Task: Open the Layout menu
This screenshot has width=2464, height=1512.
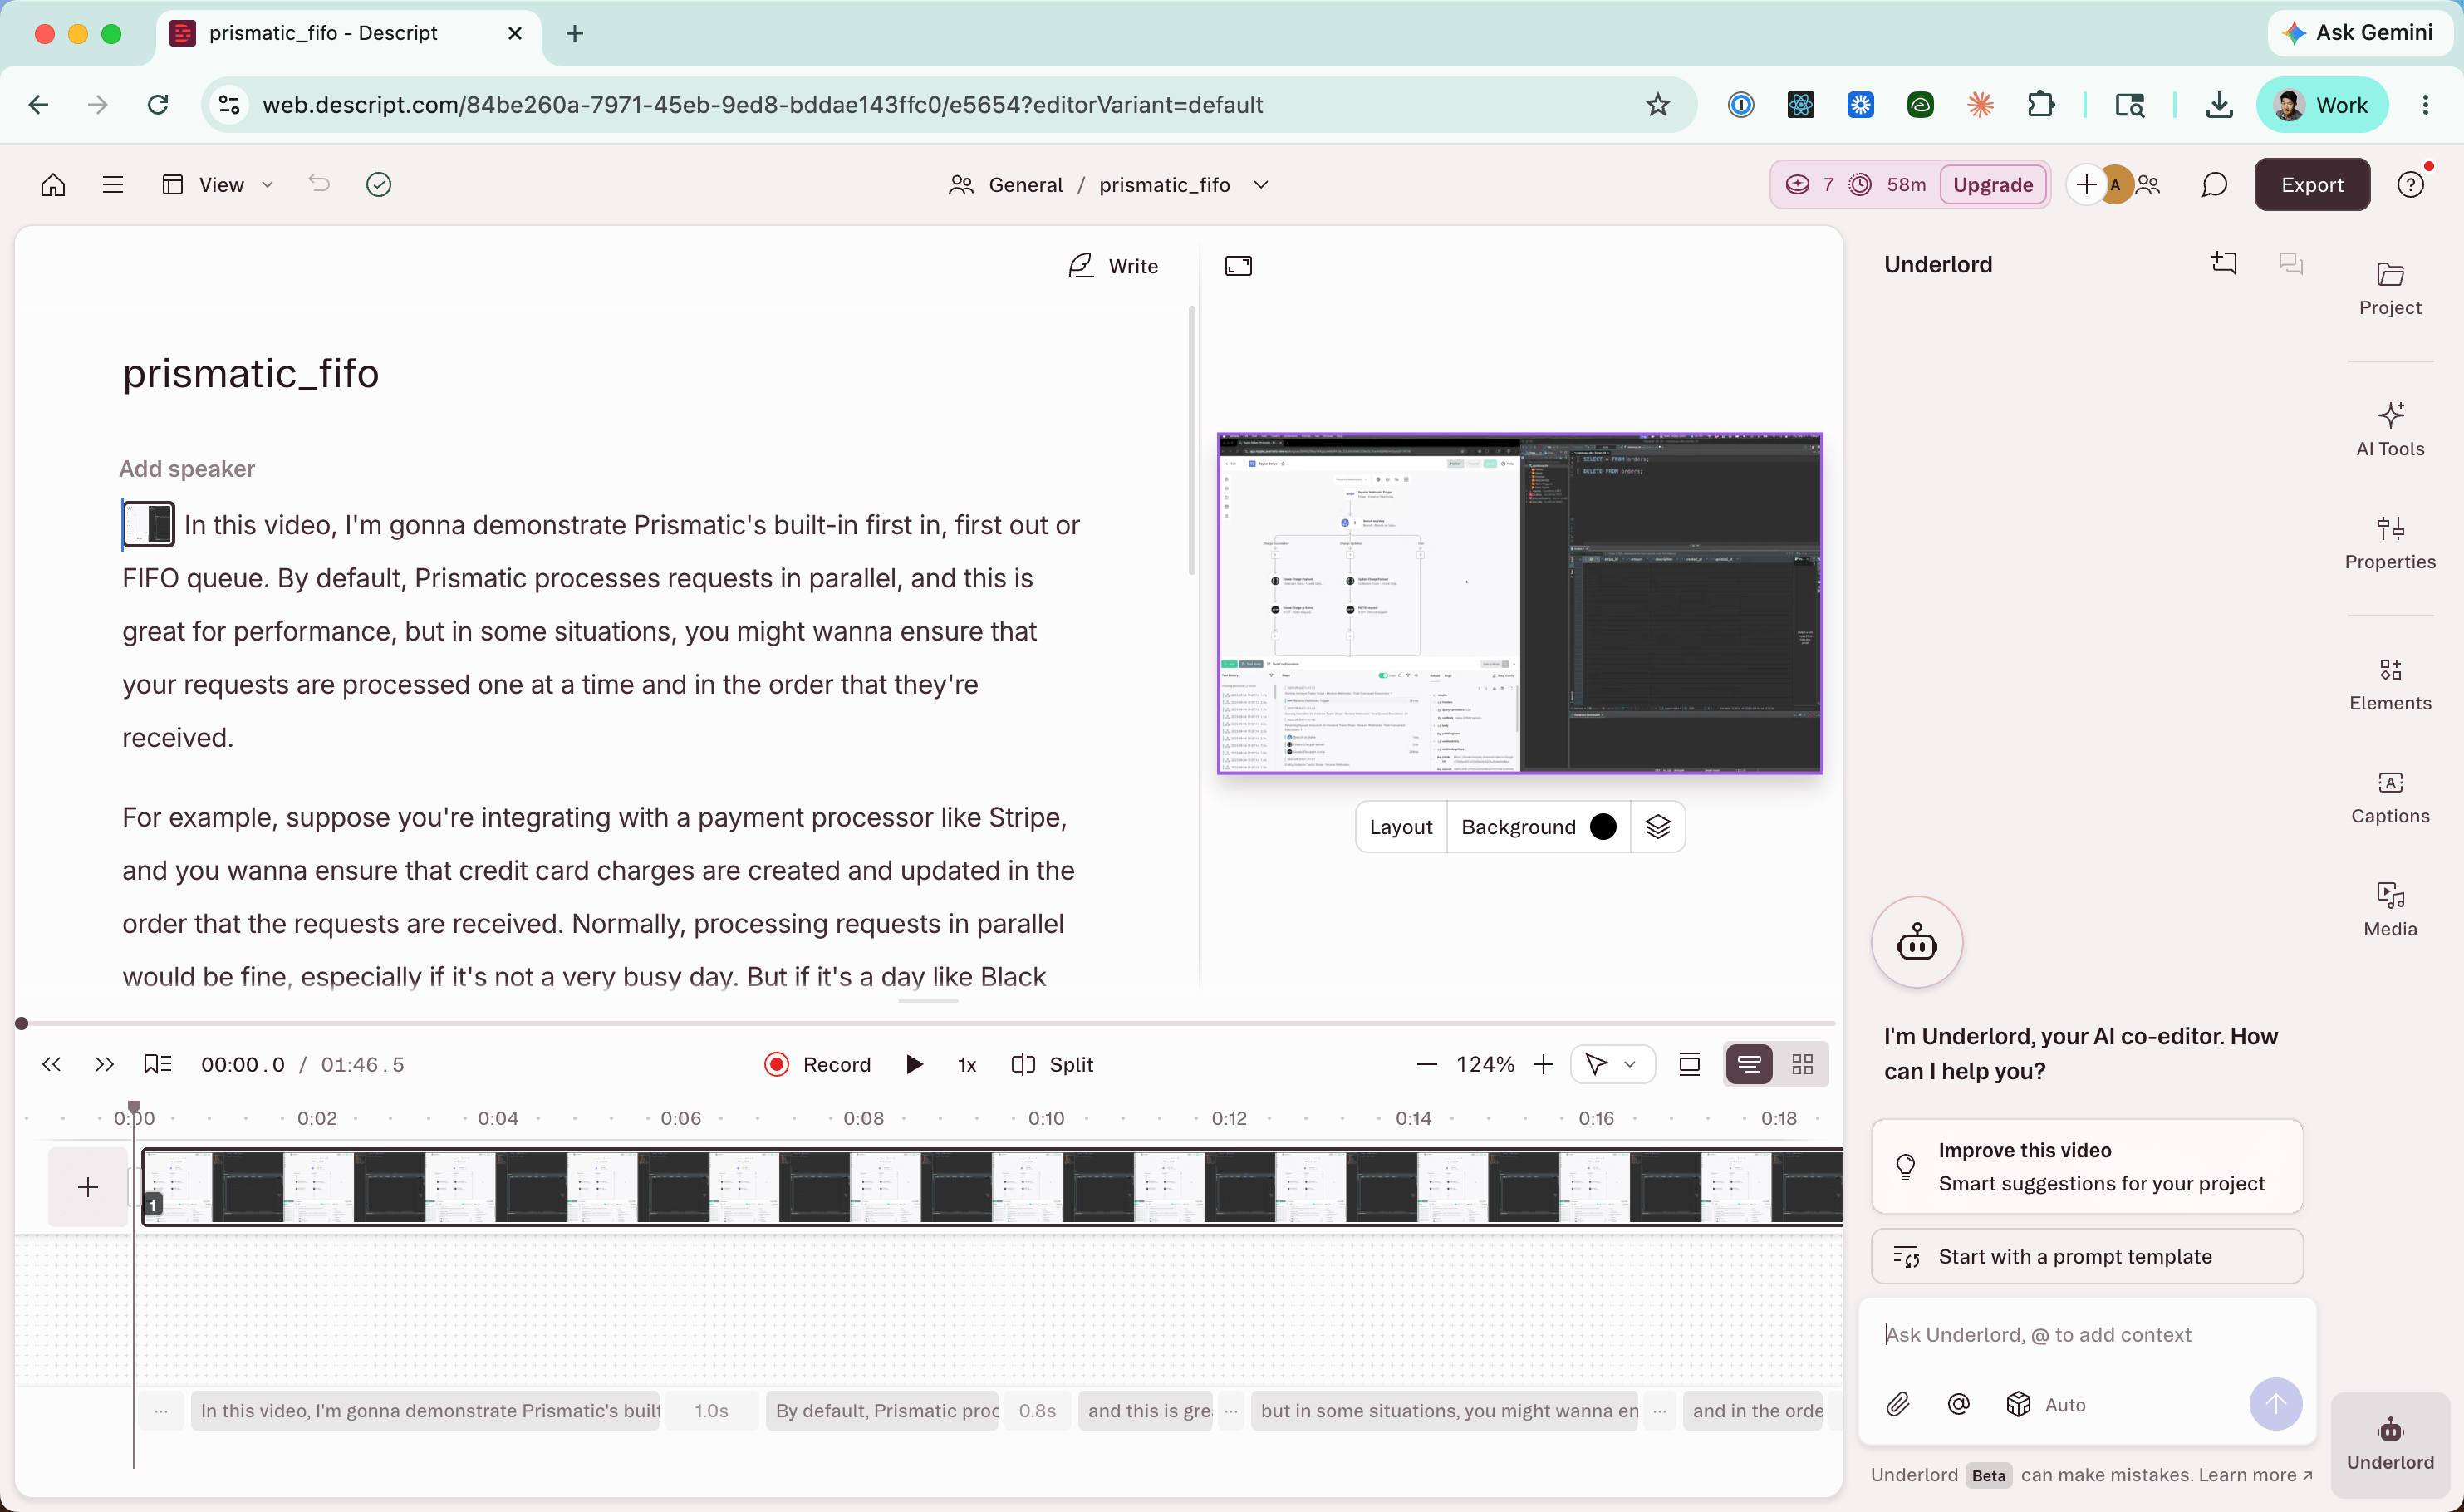Action: [x=1400, y=827]
